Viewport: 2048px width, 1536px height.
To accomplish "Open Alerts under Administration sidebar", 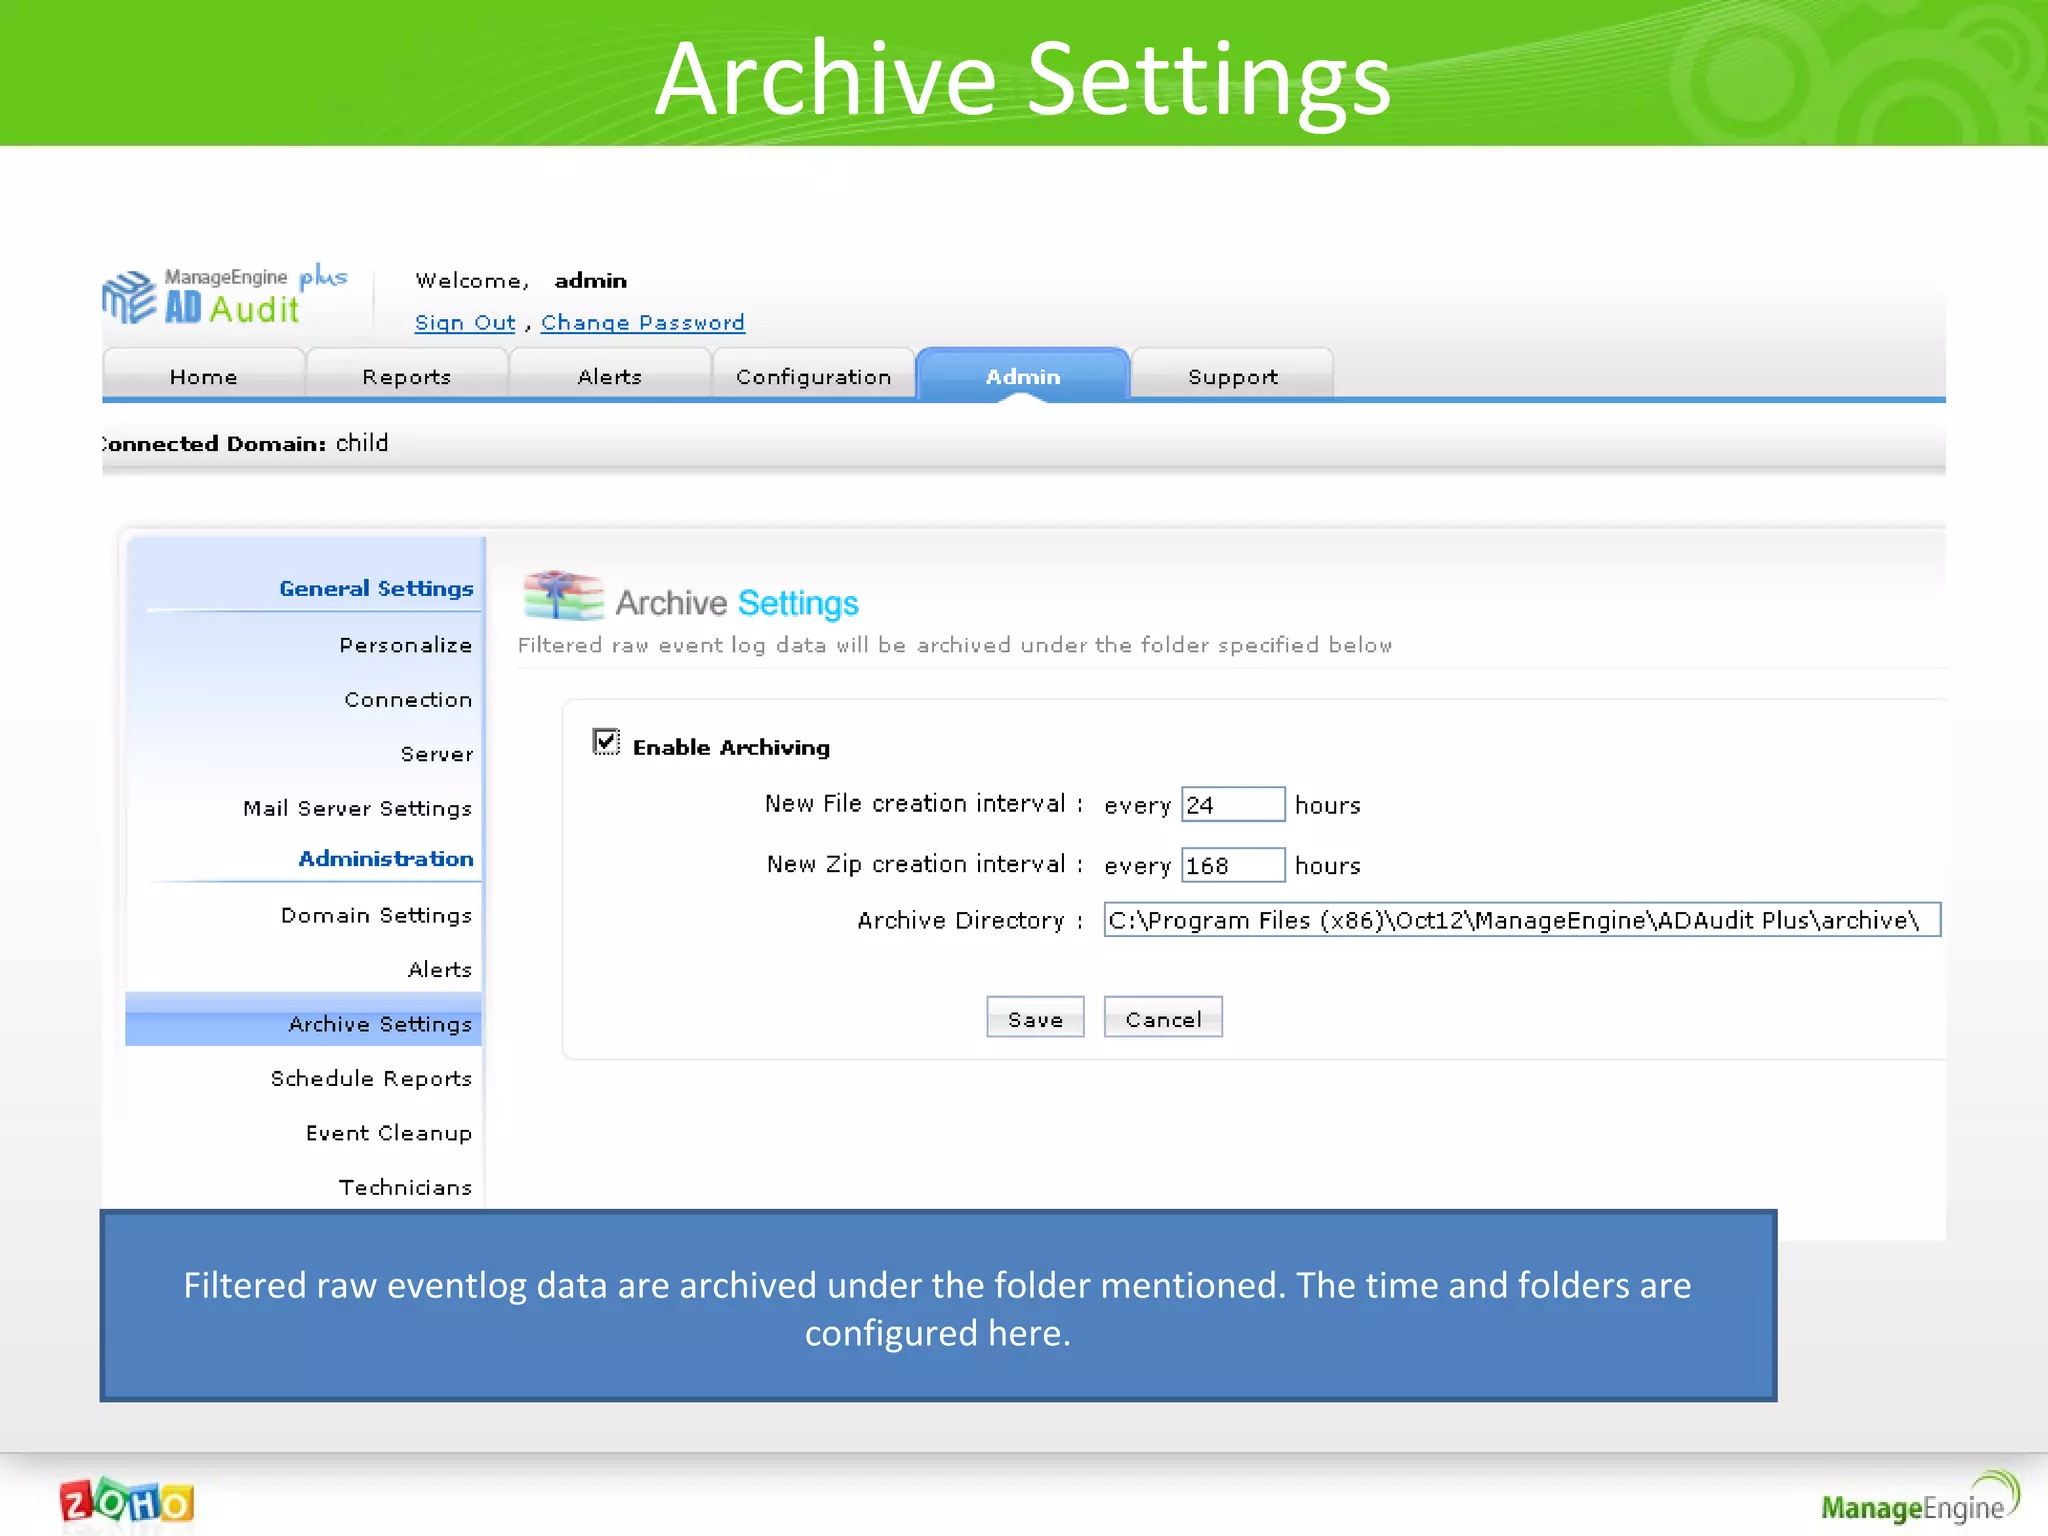I will point(440,970).
